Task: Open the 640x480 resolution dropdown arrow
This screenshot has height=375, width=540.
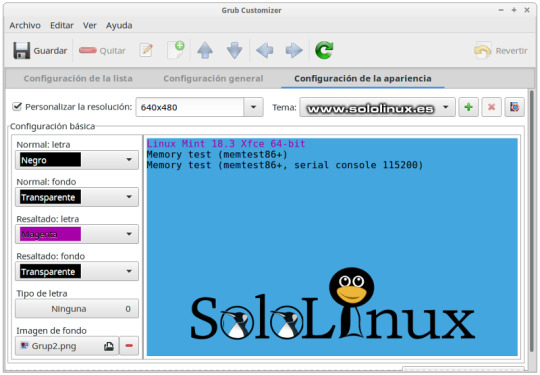Action: tap(253, 107)
